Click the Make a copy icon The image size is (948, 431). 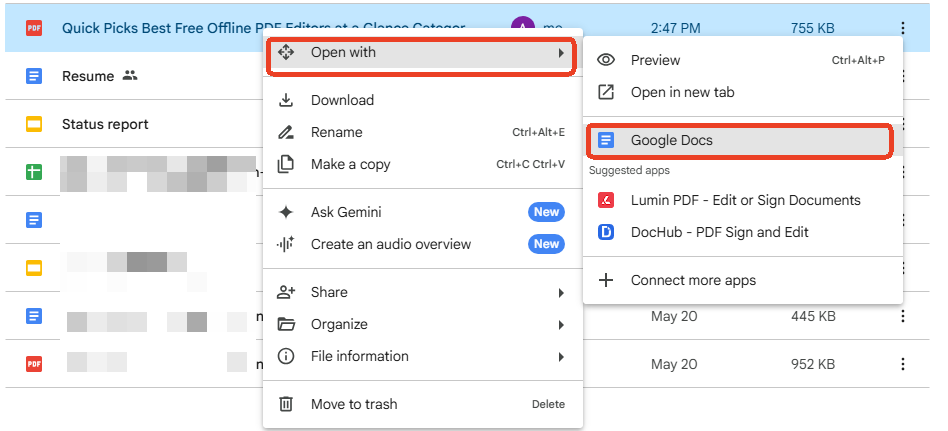(x=285, y=164)
